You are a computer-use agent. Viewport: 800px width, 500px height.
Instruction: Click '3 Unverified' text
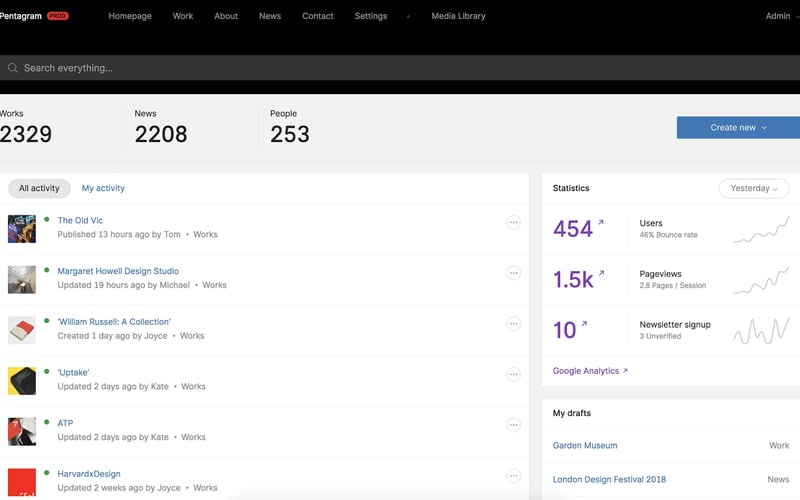(x=660, y=336)
